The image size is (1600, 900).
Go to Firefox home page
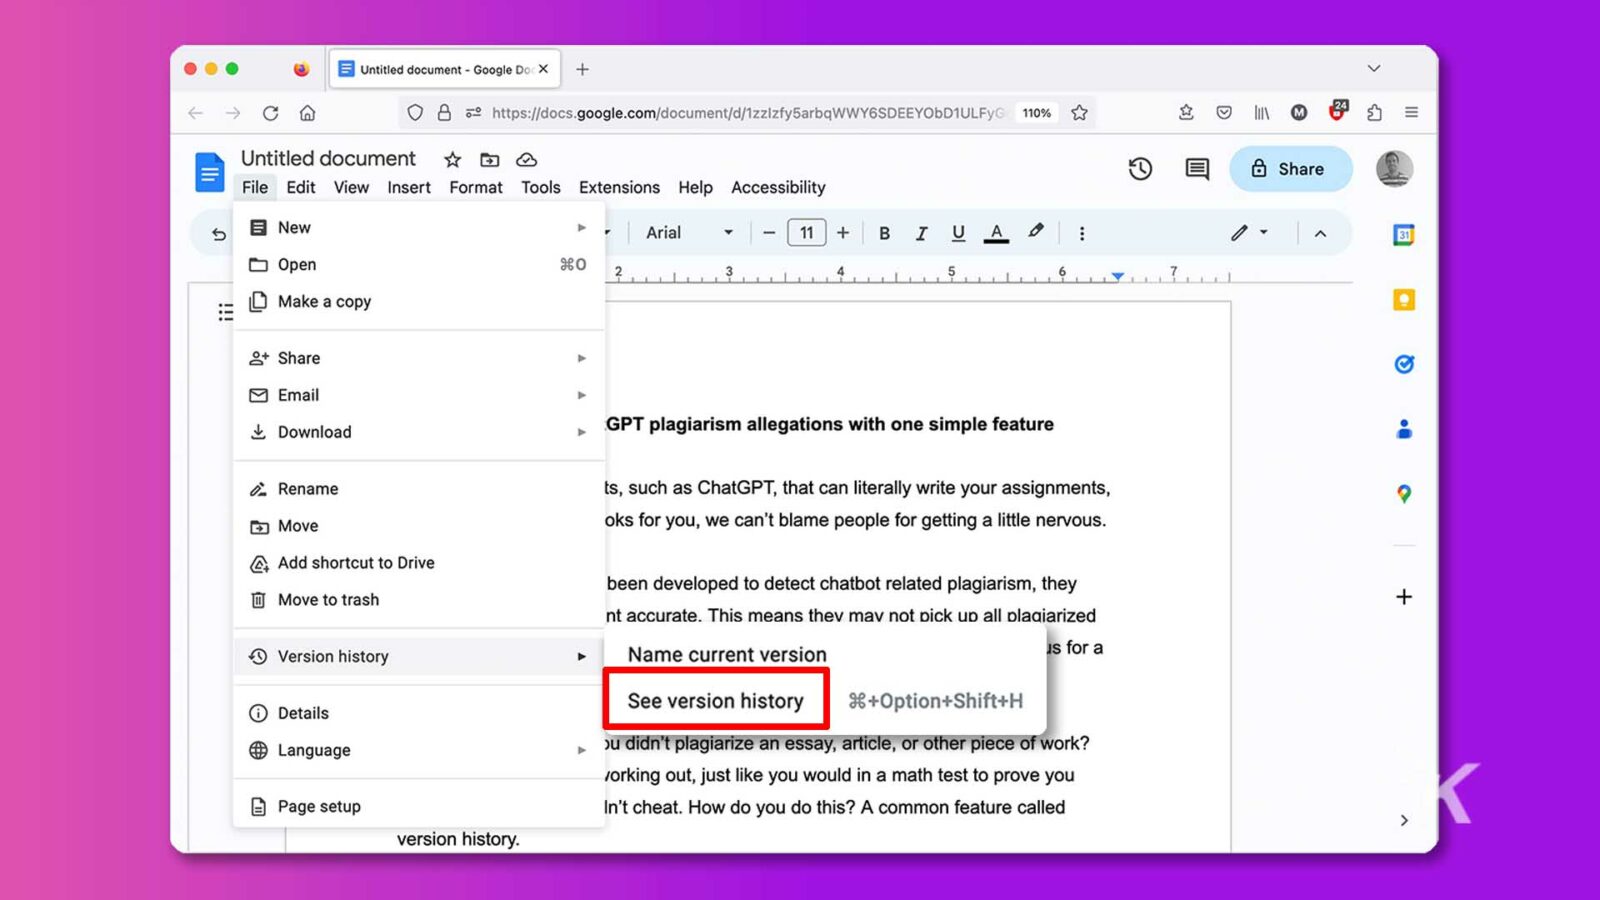pos(308,113)
